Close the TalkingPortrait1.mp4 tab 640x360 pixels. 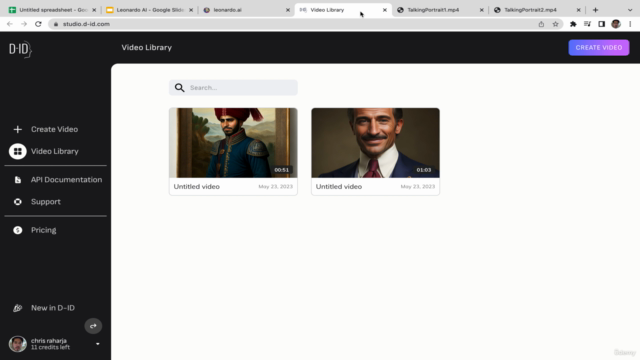[482, 10]
